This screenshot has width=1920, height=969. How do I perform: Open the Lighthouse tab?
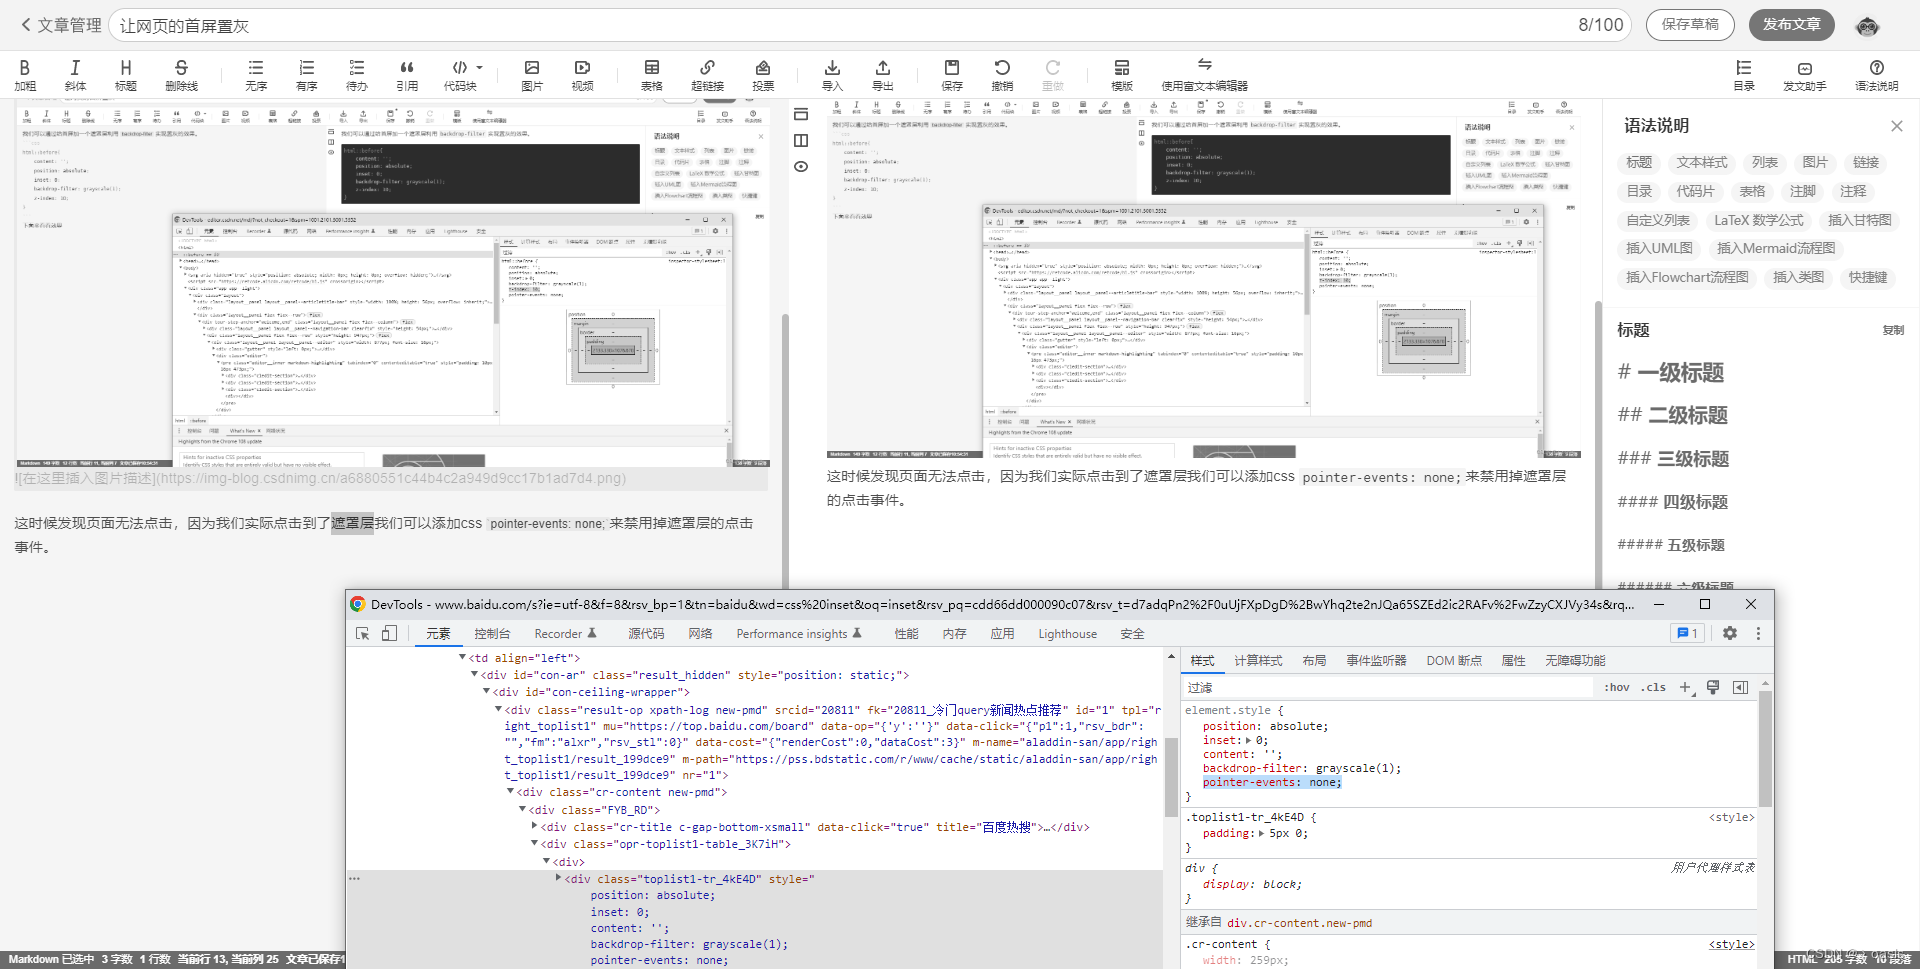[x=1067, y=634]
